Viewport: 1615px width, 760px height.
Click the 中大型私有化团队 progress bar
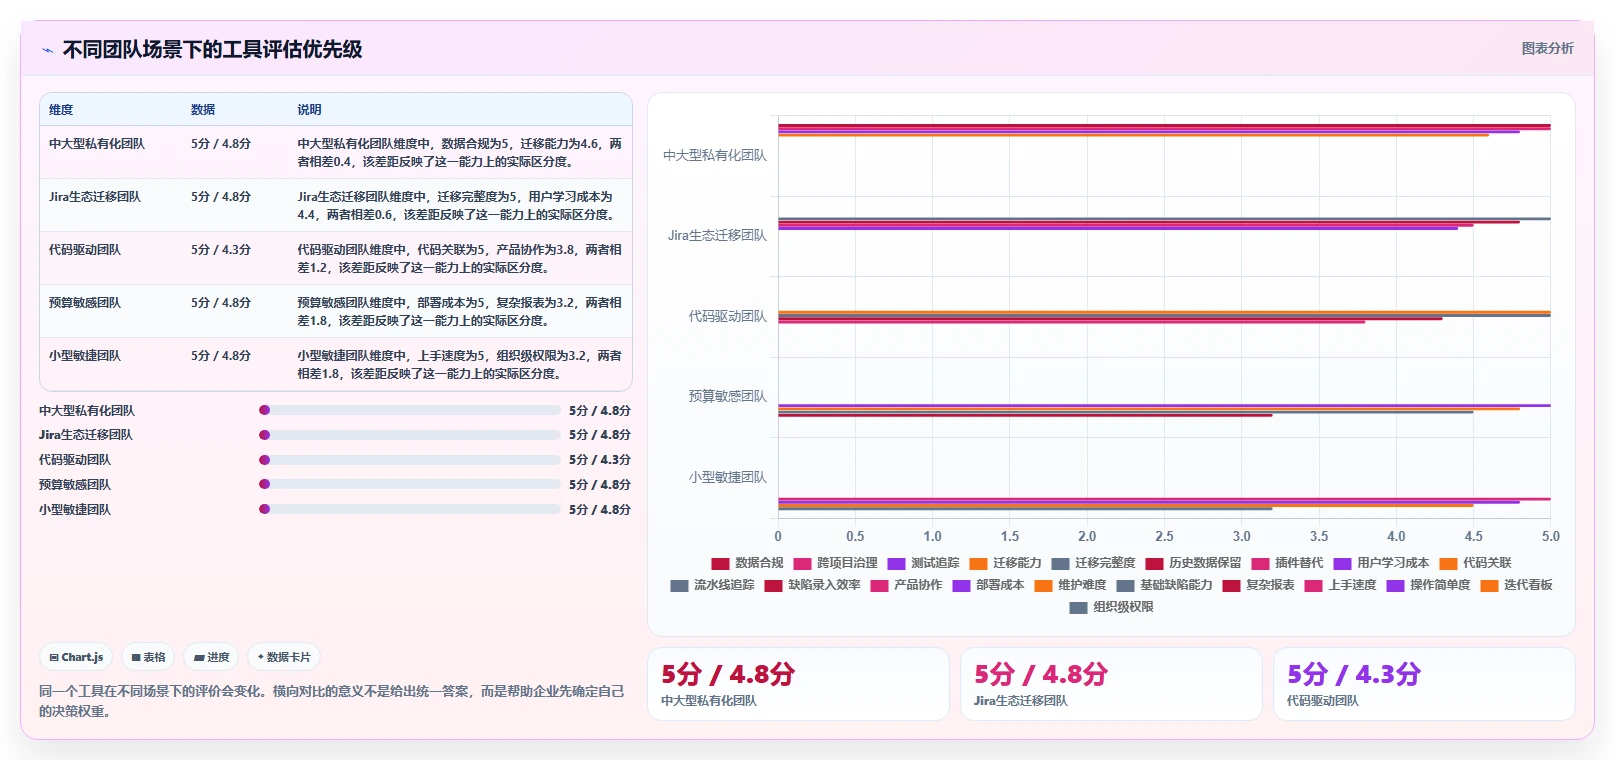[410, 410]
